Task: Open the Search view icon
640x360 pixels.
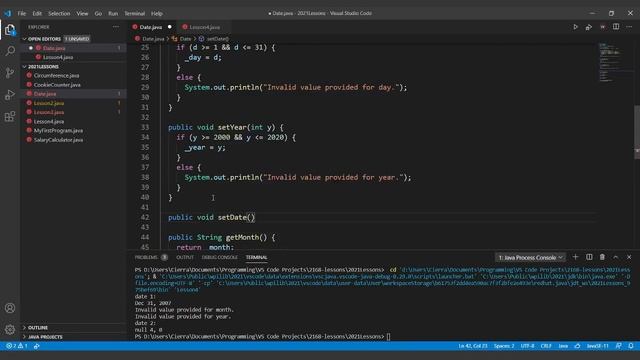Action: (x=10, y=51)
